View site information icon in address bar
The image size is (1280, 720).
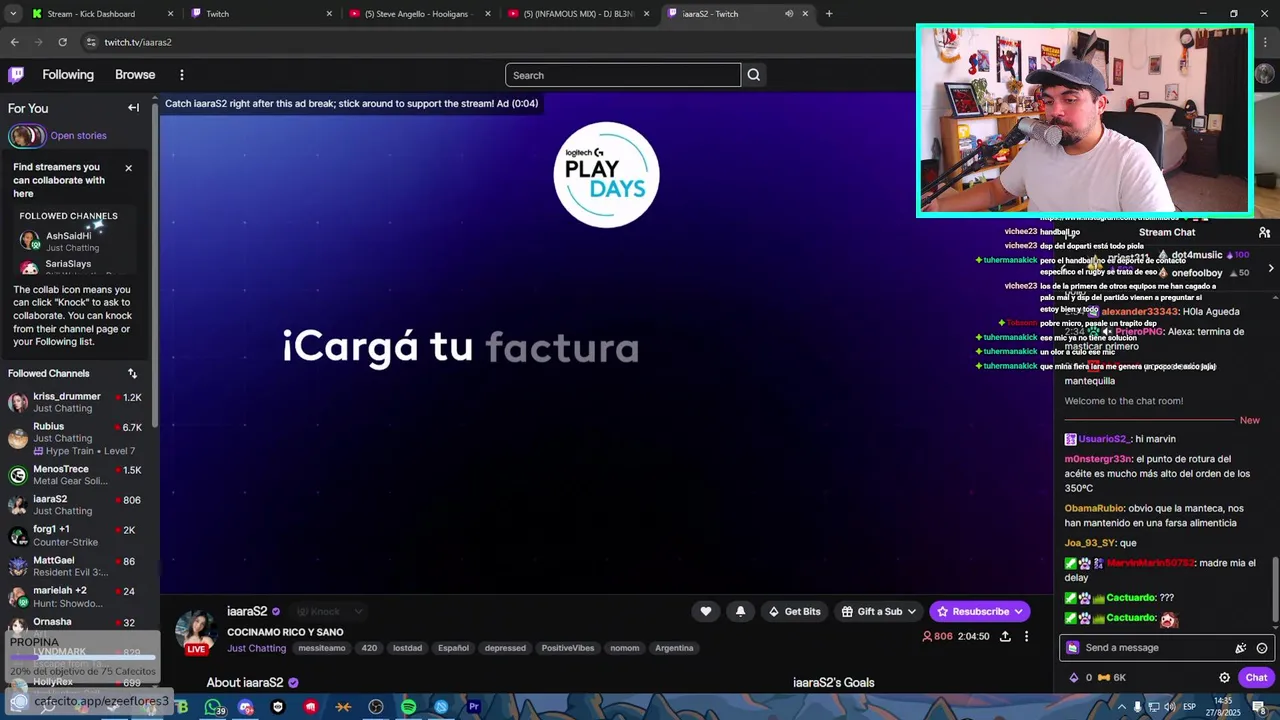point(91,42)
